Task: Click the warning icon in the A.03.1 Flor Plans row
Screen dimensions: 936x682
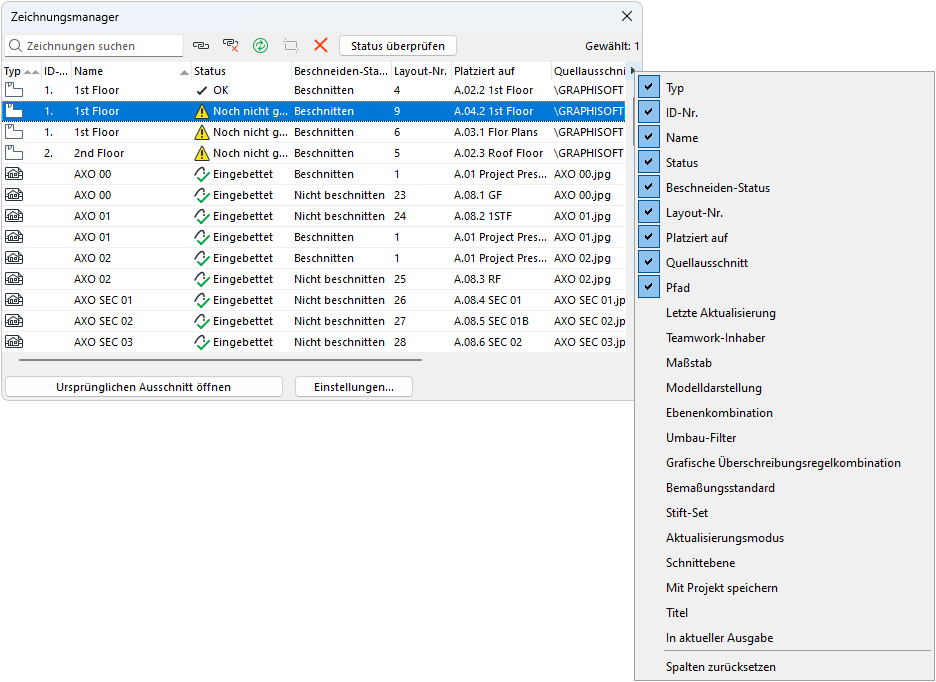Action: pyautogui.click(x=202, y=133)
